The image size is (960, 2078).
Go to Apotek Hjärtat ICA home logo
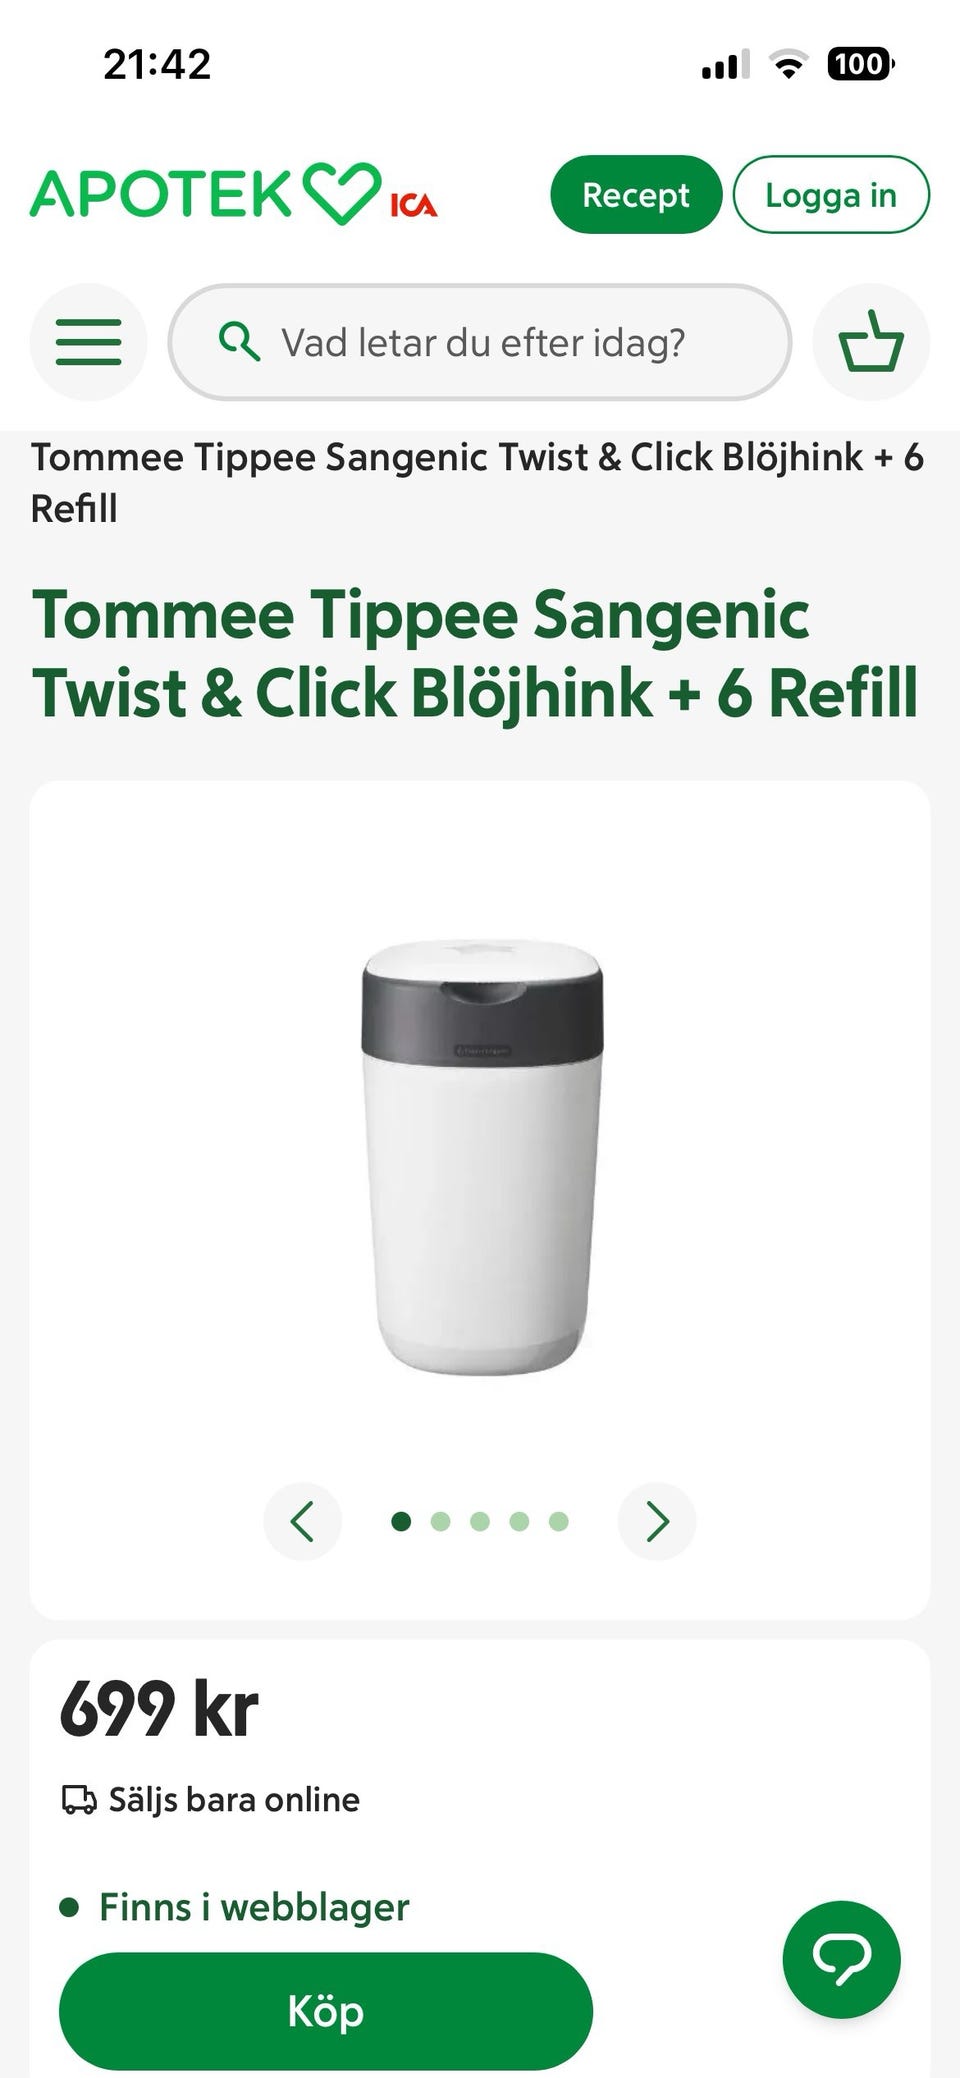coord(234,194)
